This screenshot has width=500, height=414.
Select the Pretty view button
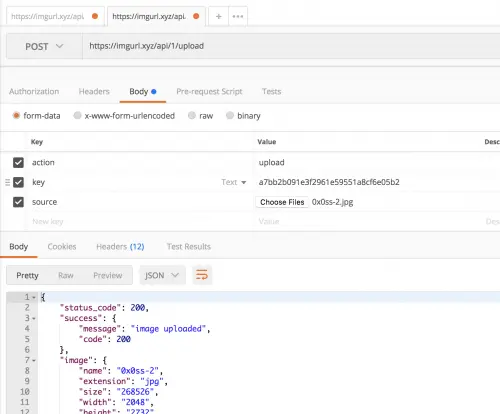pyautogui.click(x=28, y=275)
